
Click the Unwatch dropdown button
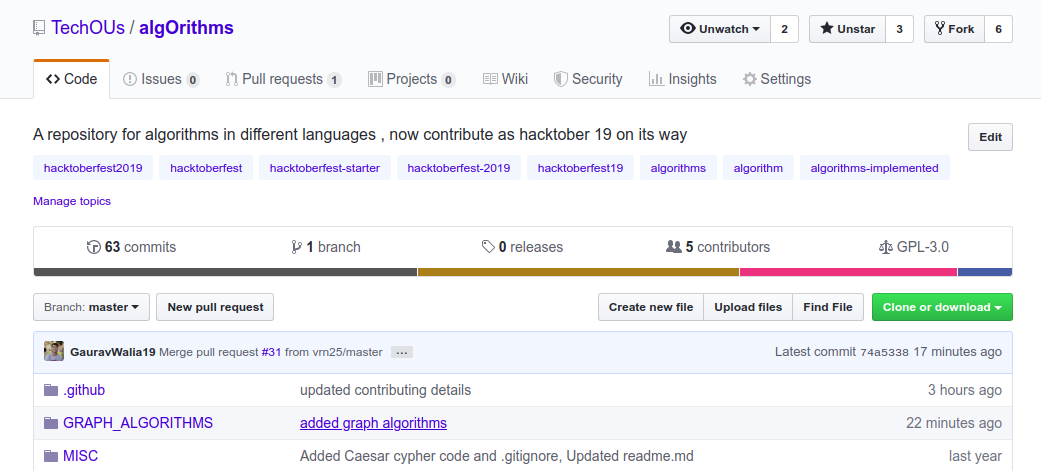click(720, 29)
